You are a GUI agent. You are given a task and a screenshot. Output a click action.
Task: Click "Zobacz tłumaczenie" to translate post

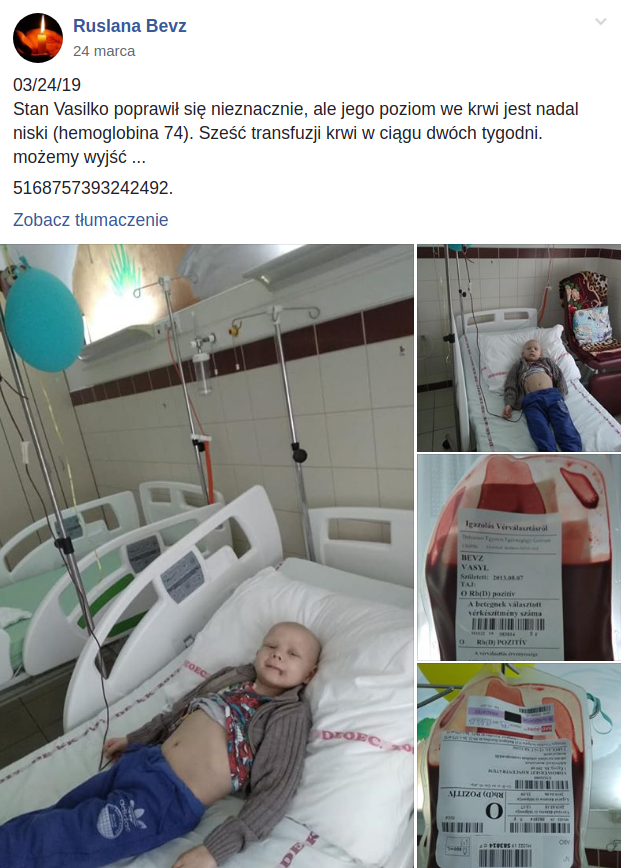pos(91,220)
